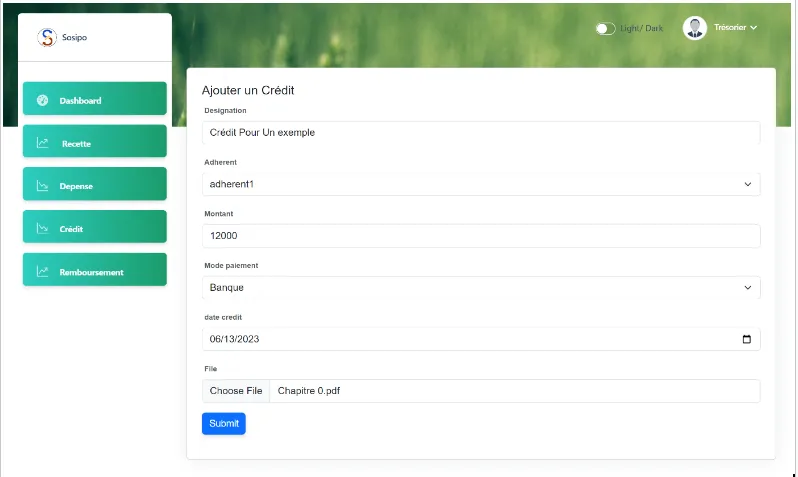Toggle the Light/Dark switch
This screenshot has height=477, width=798.
pyautogui.click(x=606, y=29)
